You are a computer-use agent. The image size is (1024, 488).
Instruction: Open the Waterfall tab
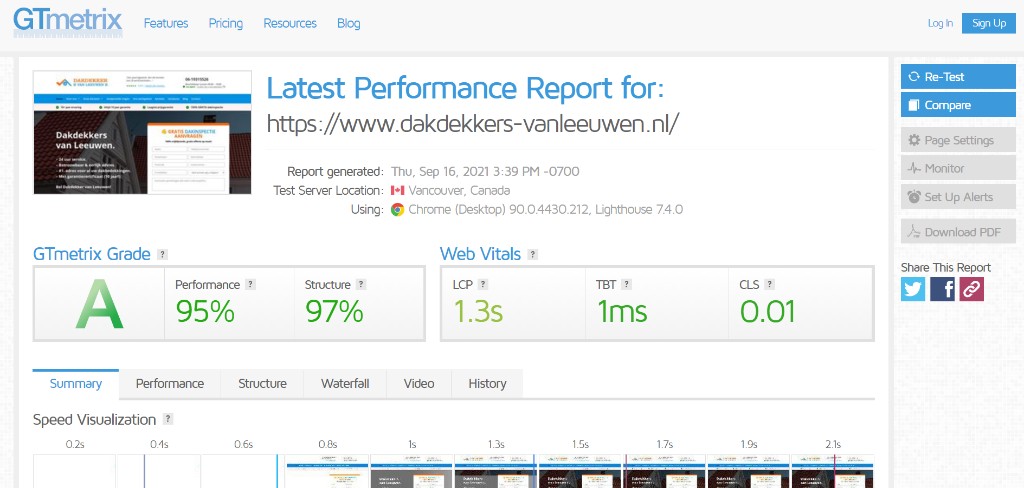pos(345,384)
